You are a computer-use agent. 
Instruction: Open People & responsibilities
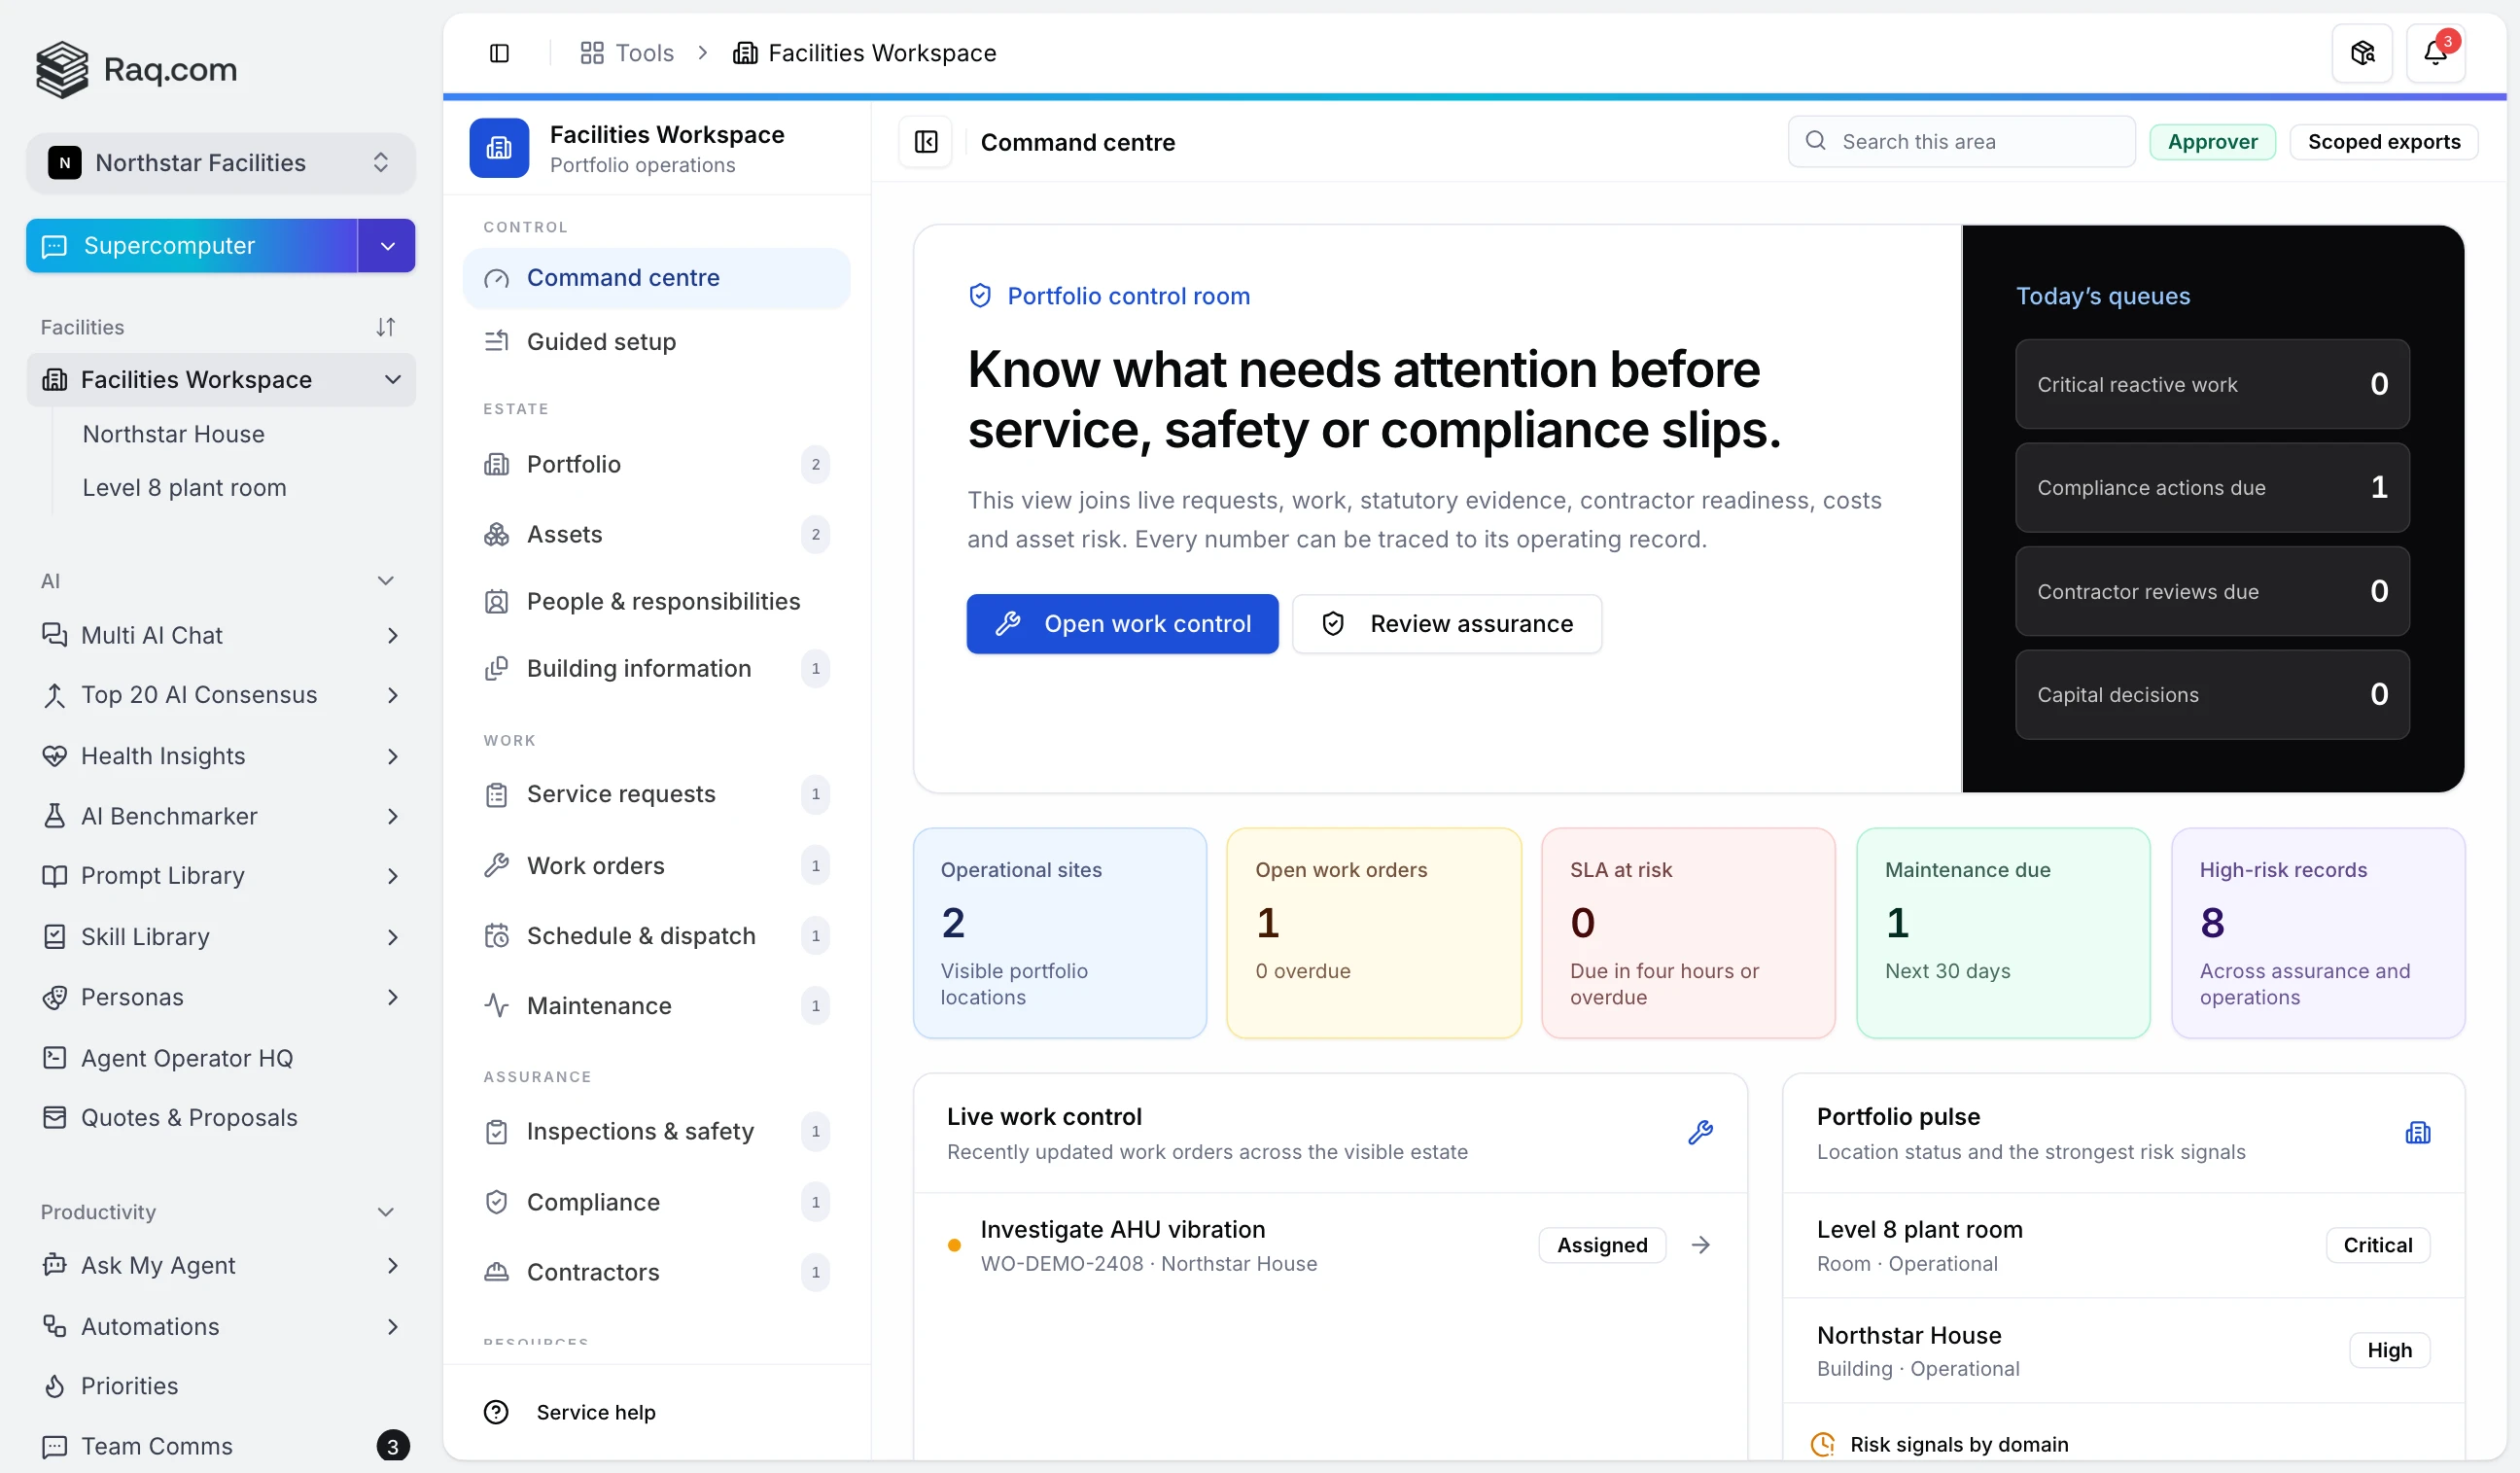(x=656, y=601)
